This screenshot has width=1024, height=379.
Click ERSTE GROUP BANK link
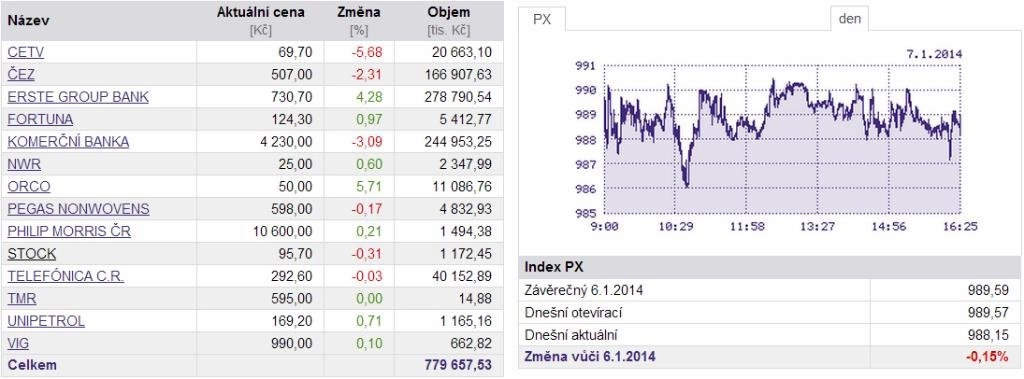[78, 97]
